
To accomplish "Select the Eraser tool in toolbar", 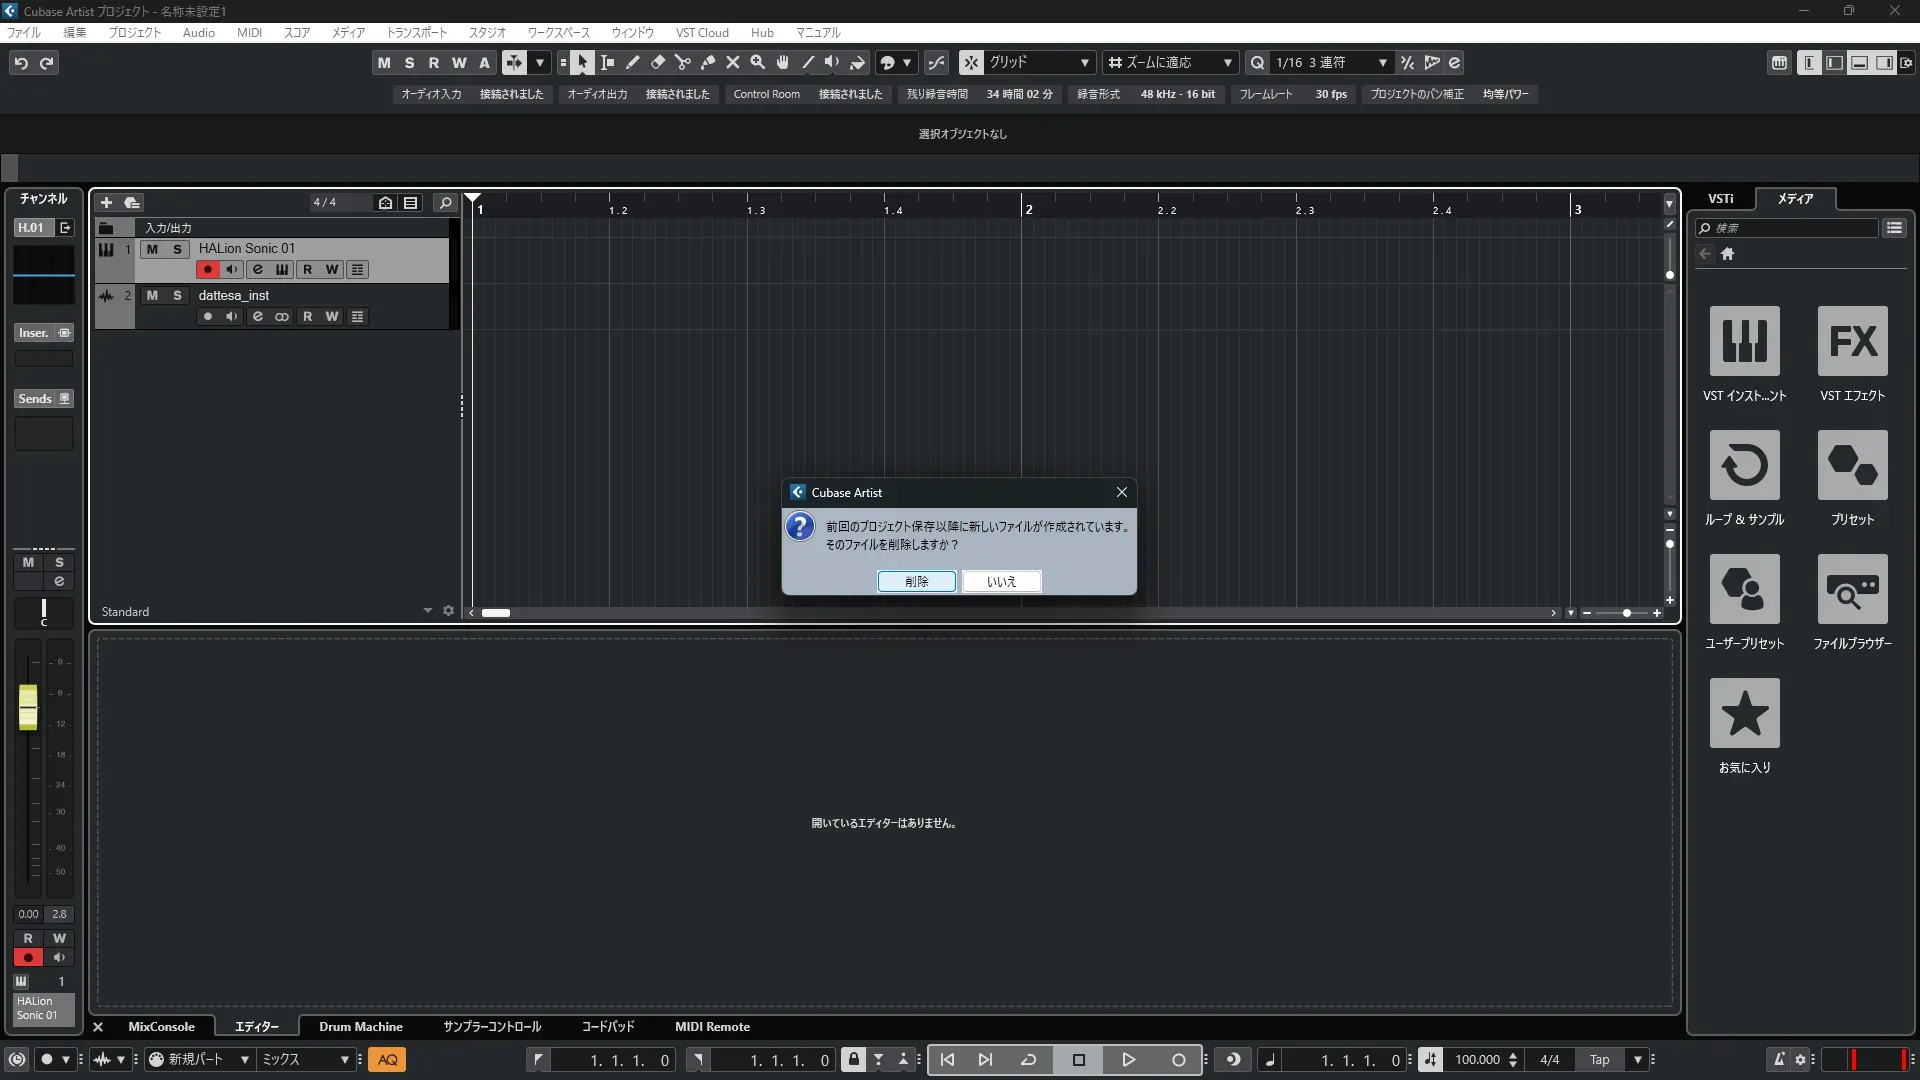I will (657, 62).
